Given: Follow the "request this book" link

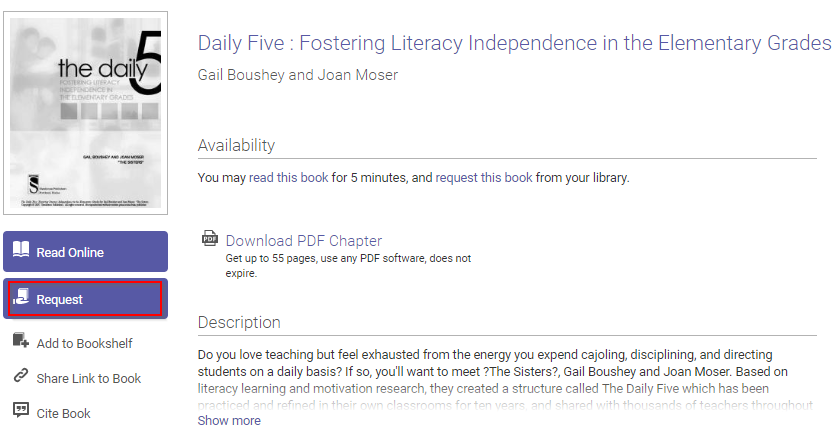Looking at the screenshot, I should pos(484,178).
